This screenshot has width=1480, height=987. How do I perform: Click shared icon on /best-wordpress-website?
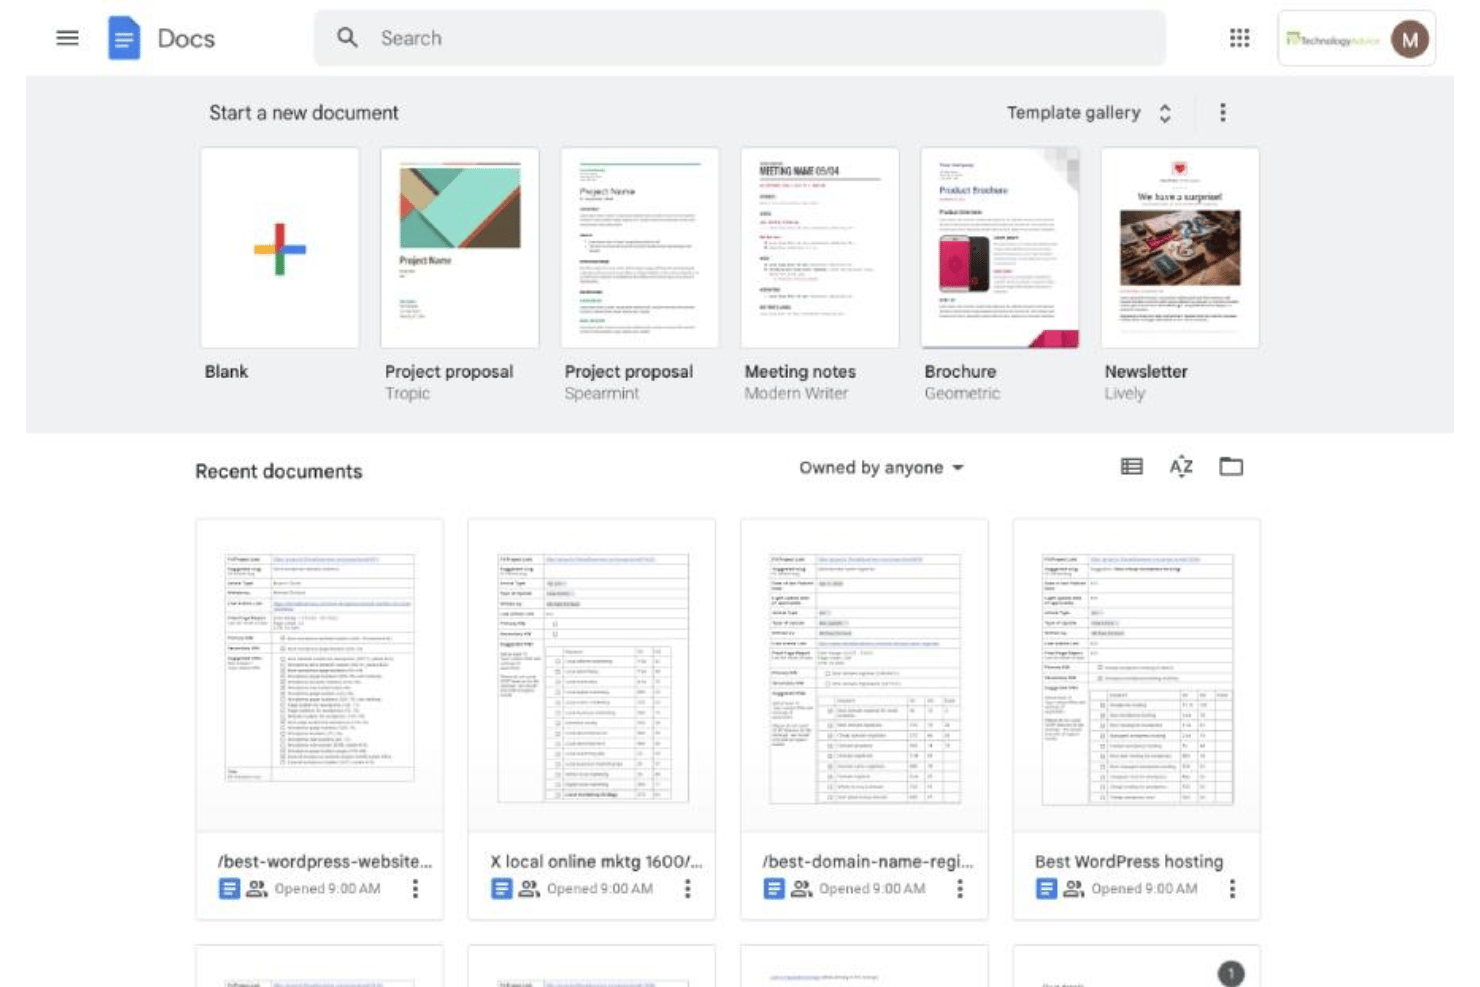[x=257, y=888]
